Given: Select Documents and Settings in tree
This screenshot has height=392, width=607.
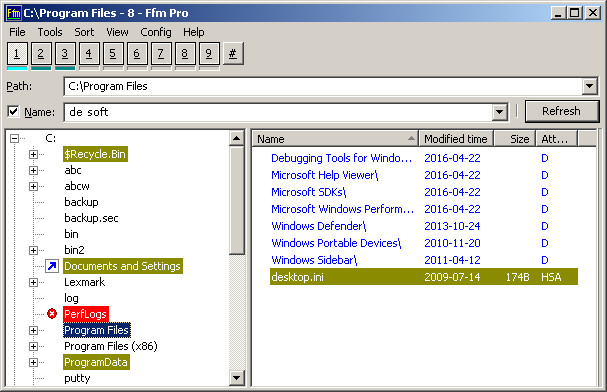Looking at the screenshot, I should 123,266.
